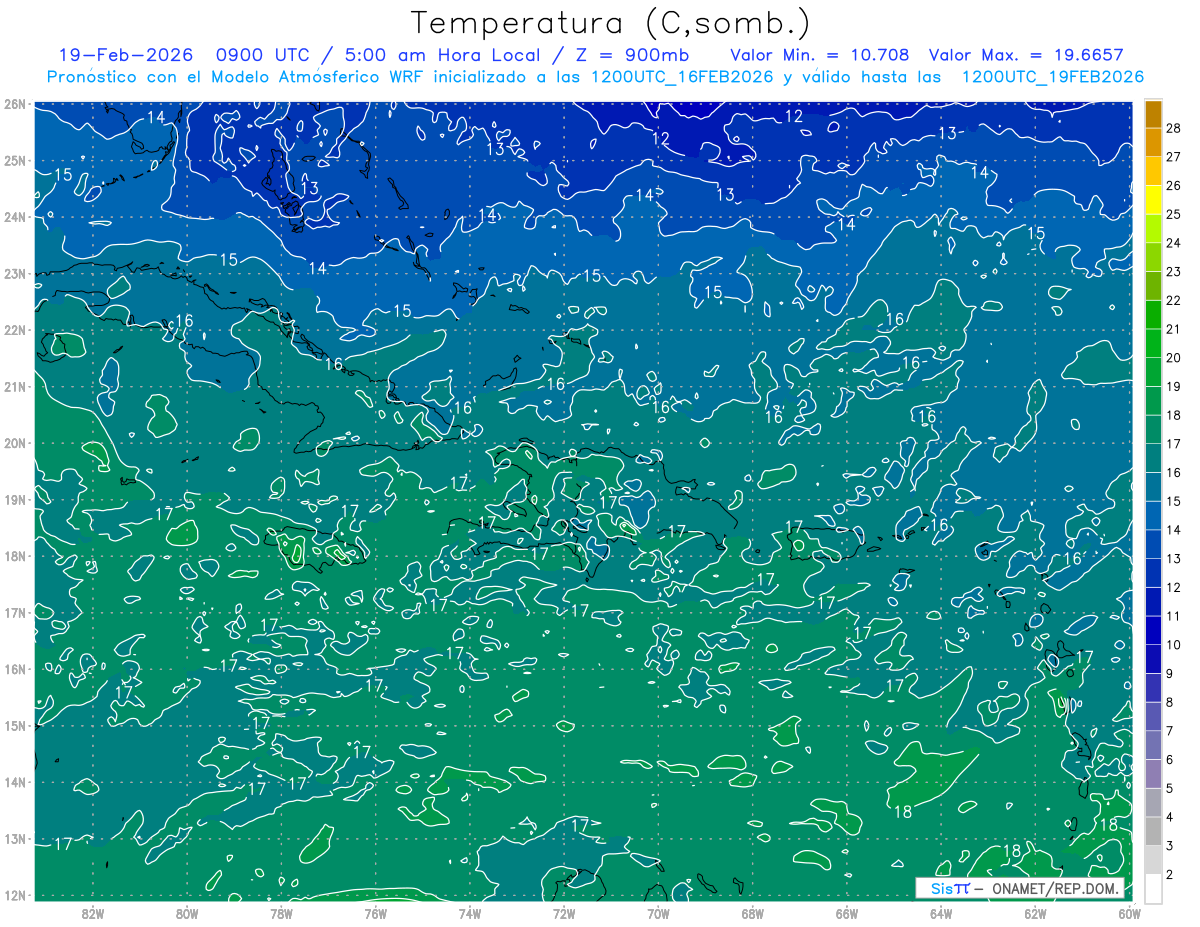Click latitude axis label '13N'
This screenshot has height=927, width=1200.
pos(14,839)
